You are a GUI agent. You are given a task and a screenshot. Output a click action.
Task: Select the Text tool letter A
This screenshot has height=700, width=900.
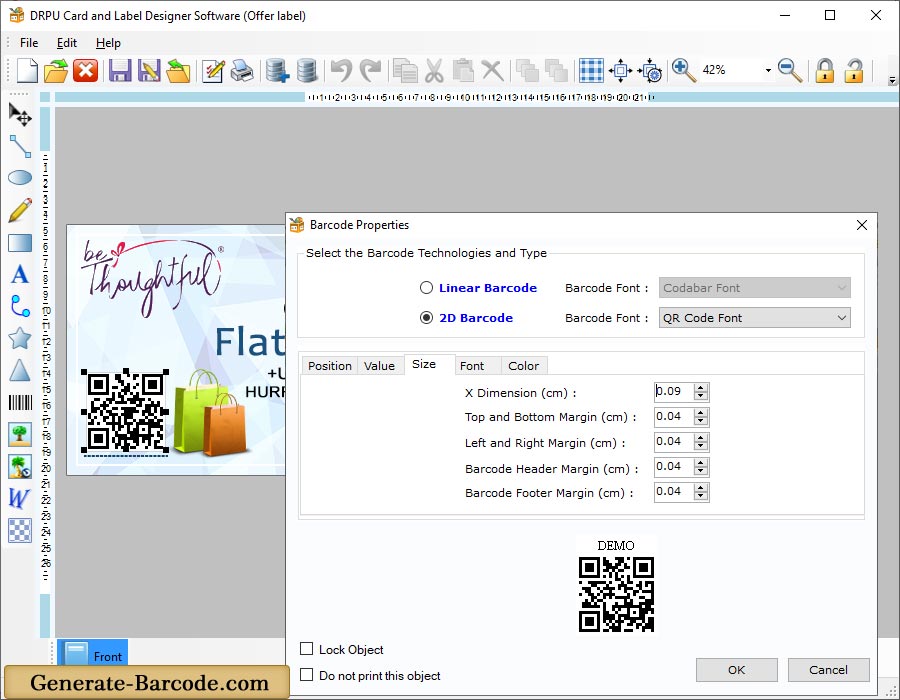(20, 274)
